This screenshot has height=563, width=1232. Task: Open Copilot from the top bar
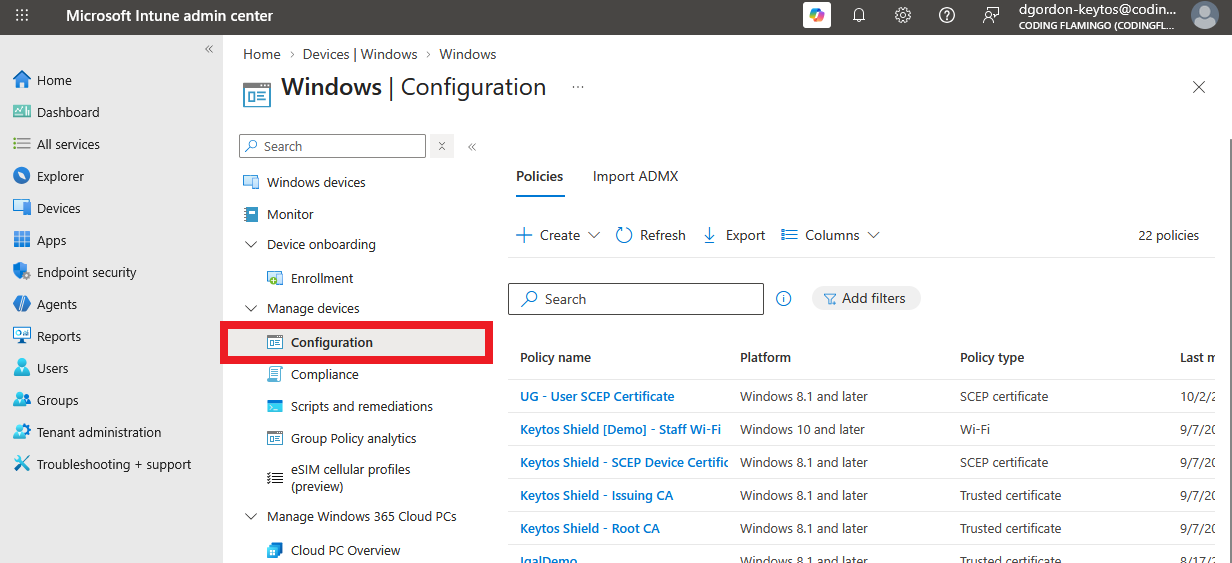pyautogui.click(x=817, y=15)
